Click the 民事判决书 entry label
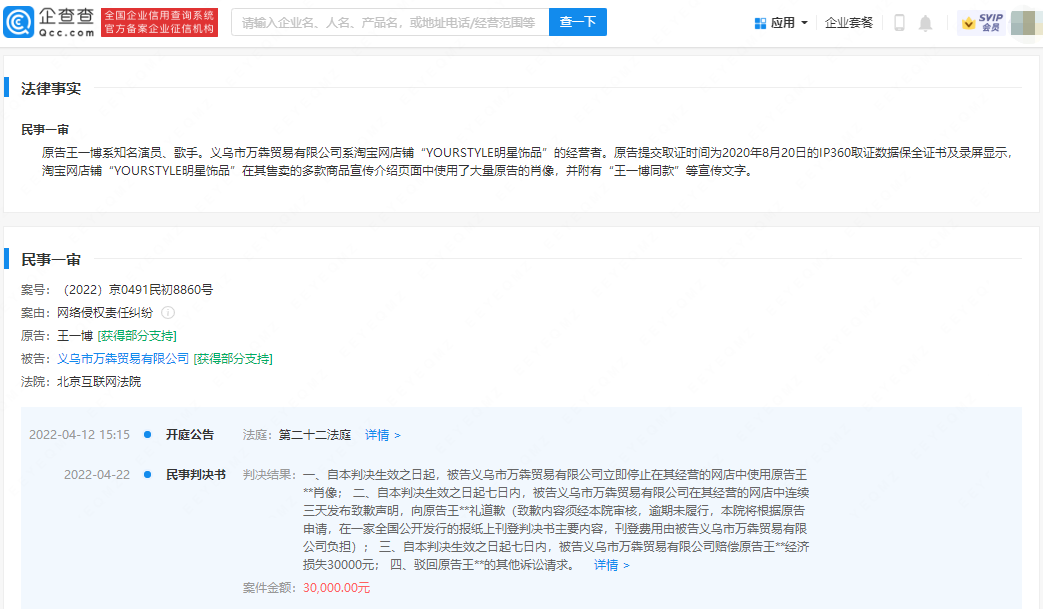 [x=196, y=475]
